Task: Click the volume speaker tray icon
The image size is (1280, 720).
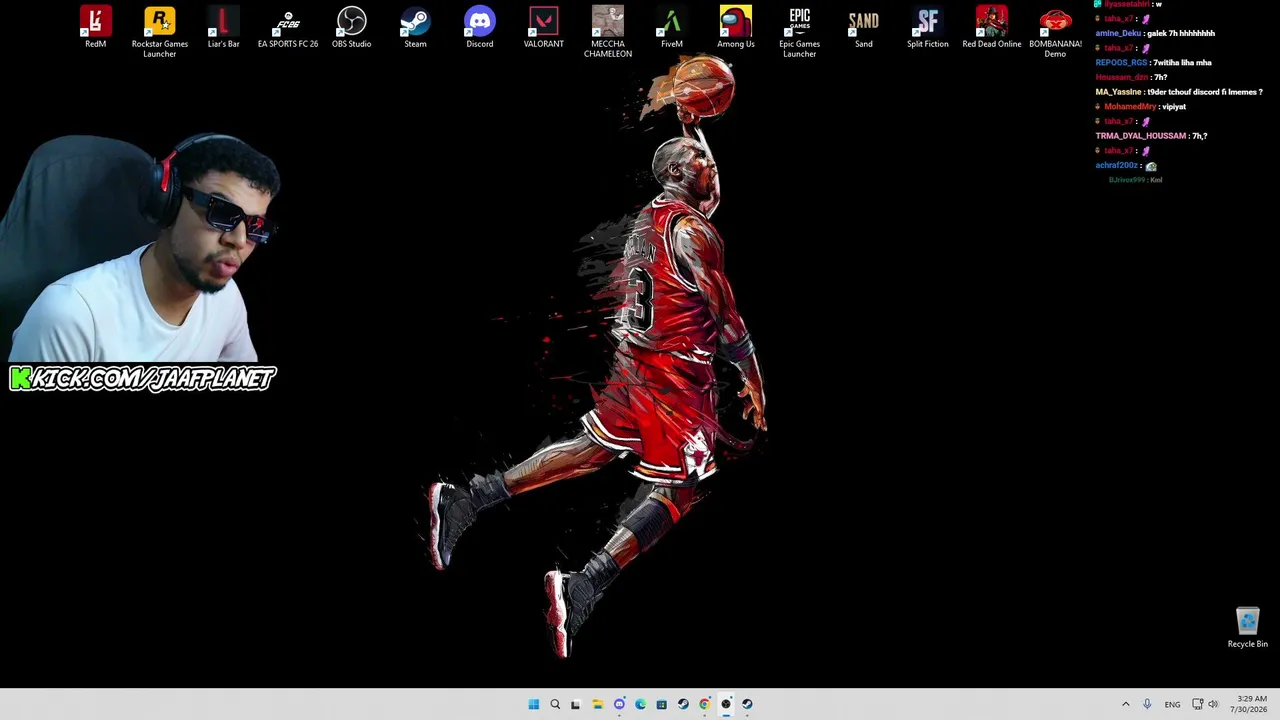Action: pyautogui.click(x=1213, y=704)
